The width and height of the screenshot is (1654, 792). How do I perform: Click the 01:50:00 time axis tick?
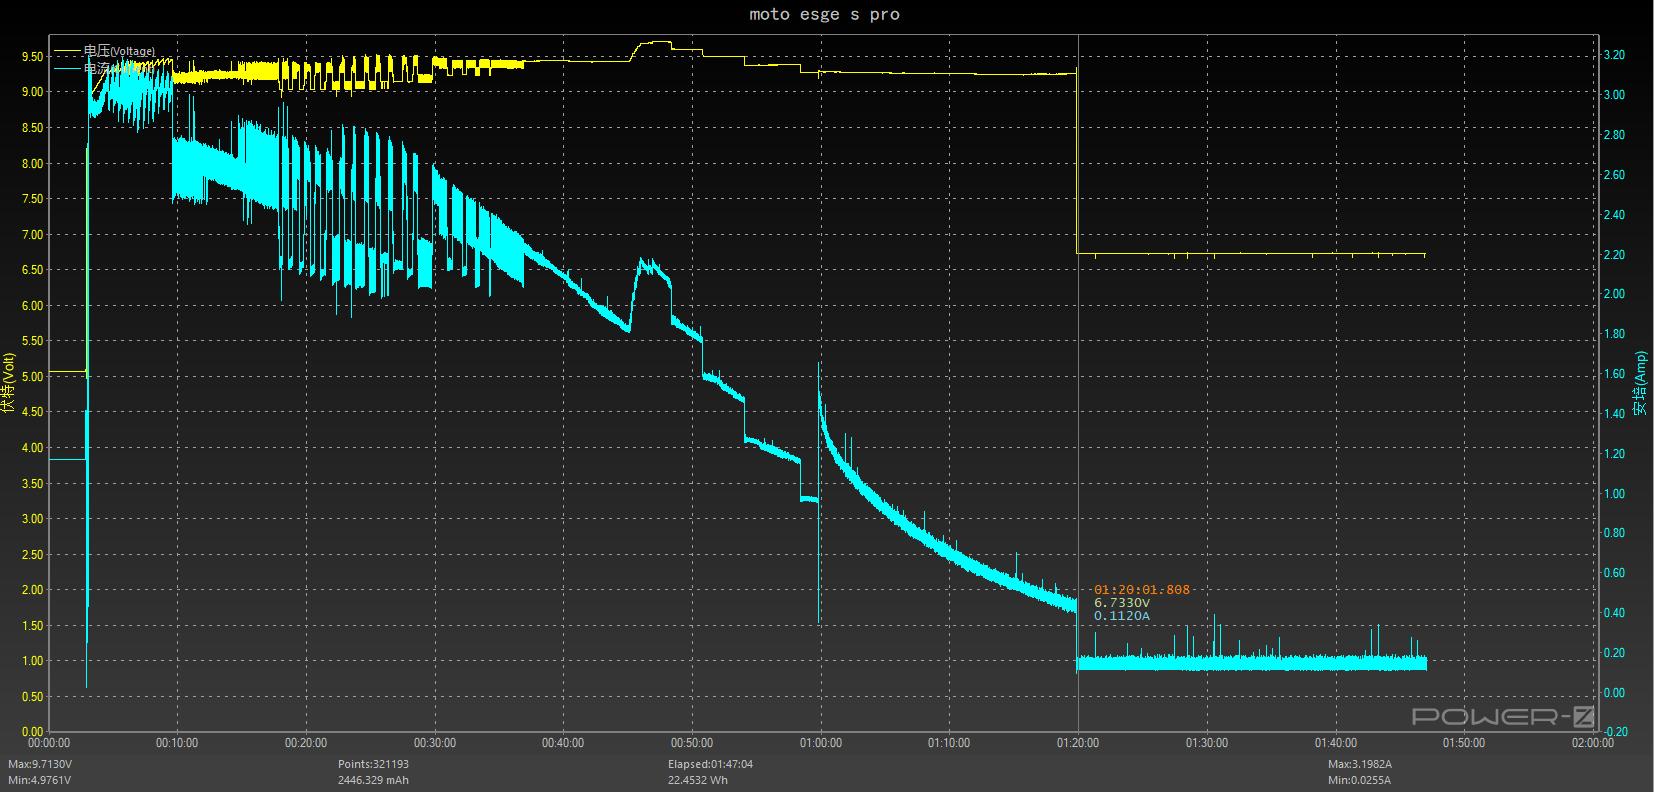click(1464, 743)
